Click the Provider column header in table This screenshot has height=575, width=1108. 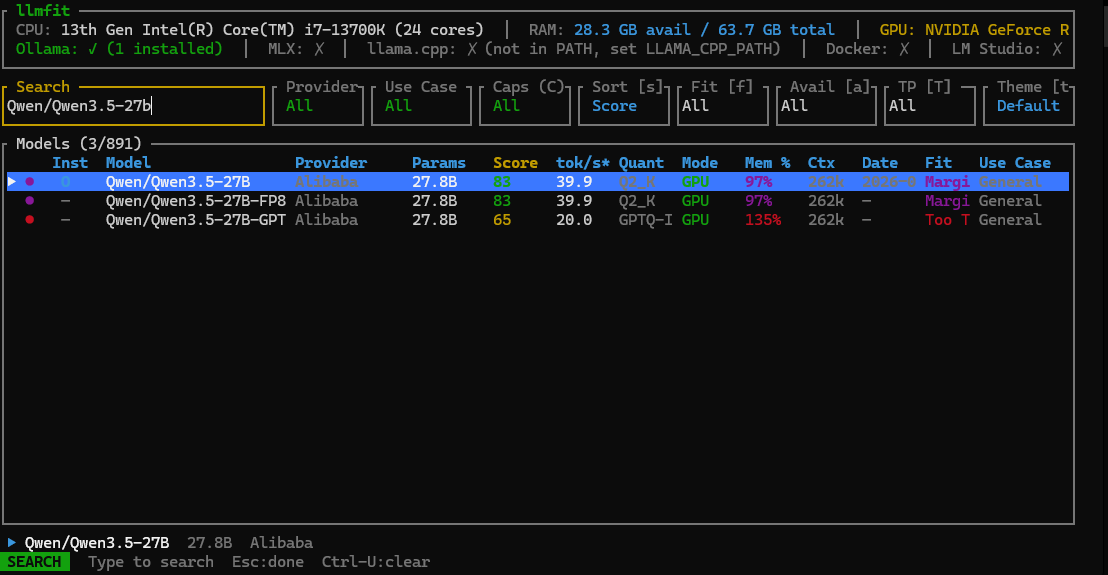(x=331, y=162)
